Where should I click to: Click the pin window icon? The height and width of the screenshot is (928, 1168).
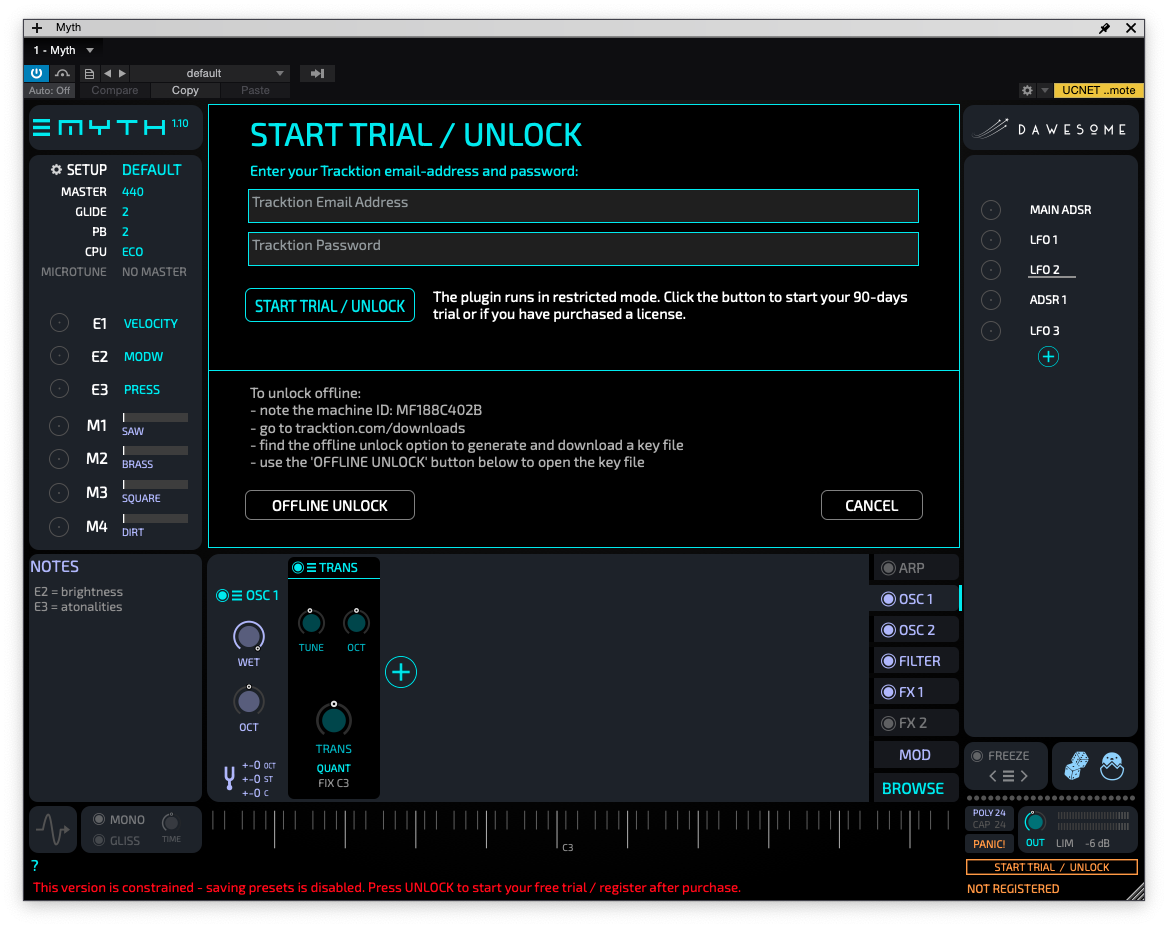1104,28
